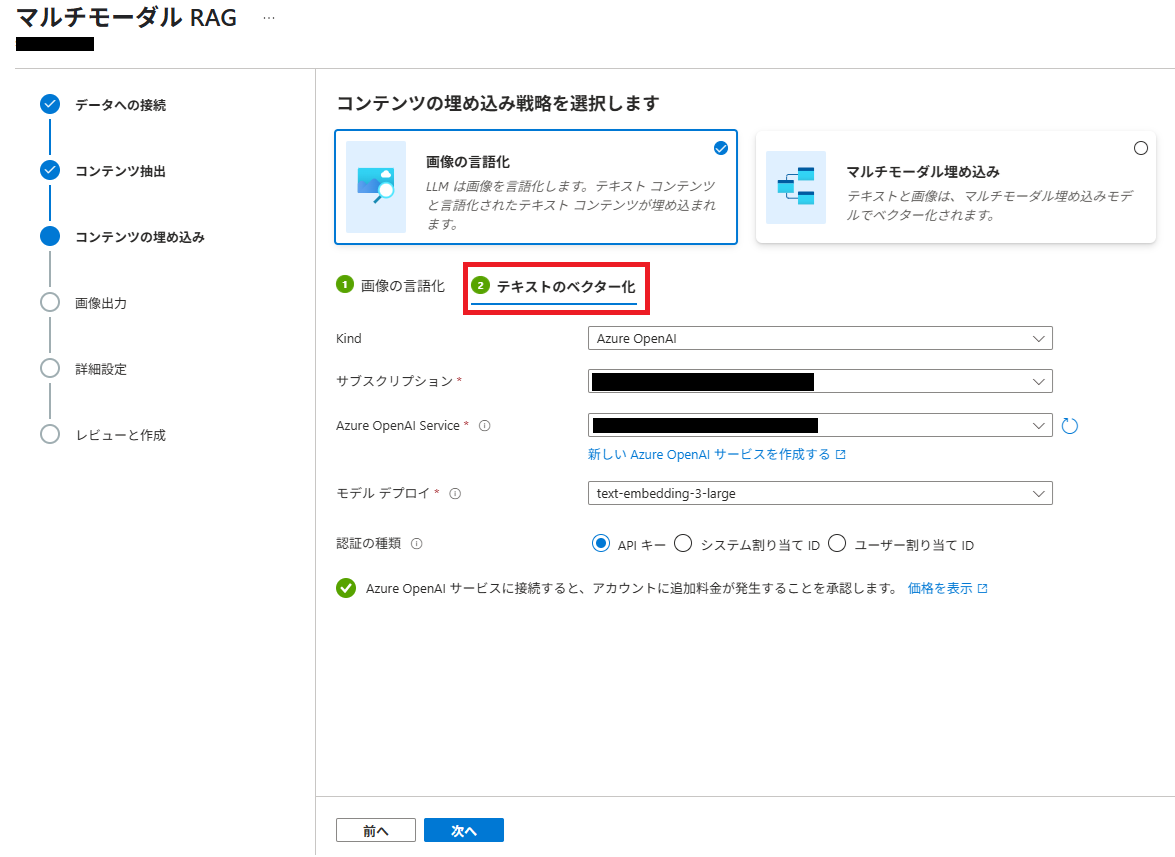
Task: Click the コンテンツ抽出 completed step icon
Action: [x=50, y=170]
